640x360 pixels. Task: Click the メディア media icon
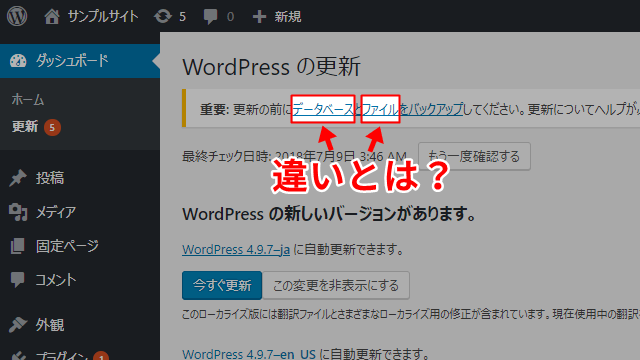tap(18, 212)
